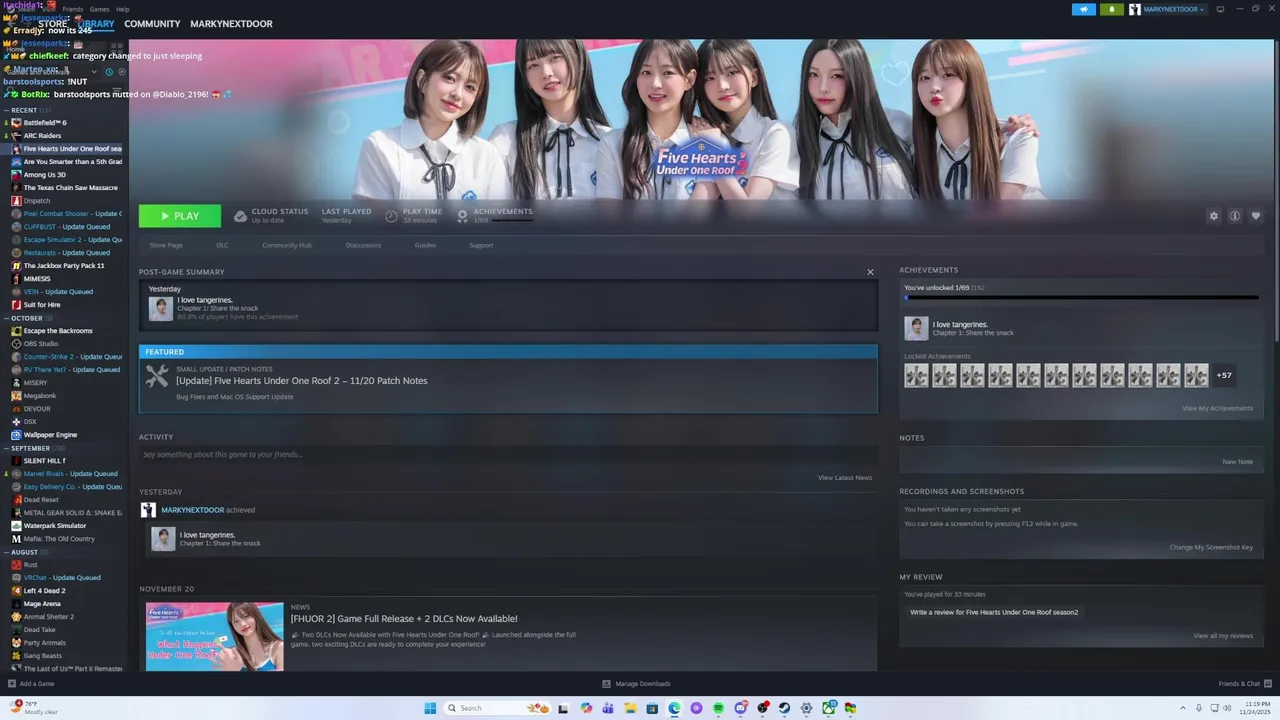The image size is (1280, 720).
Task: Click View My Achievements
Action: click(x=1217, y=408)
